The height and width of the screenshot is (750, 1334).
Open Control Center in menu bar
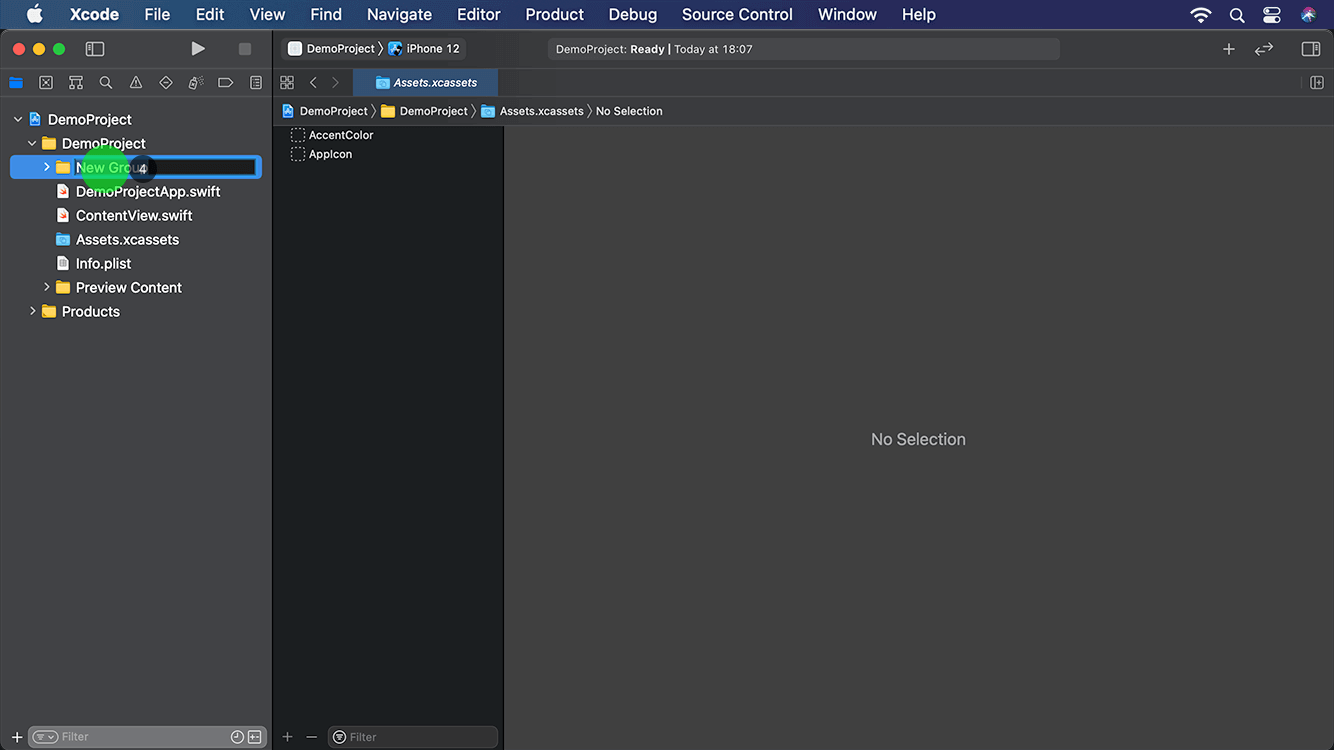[1272, 15]
